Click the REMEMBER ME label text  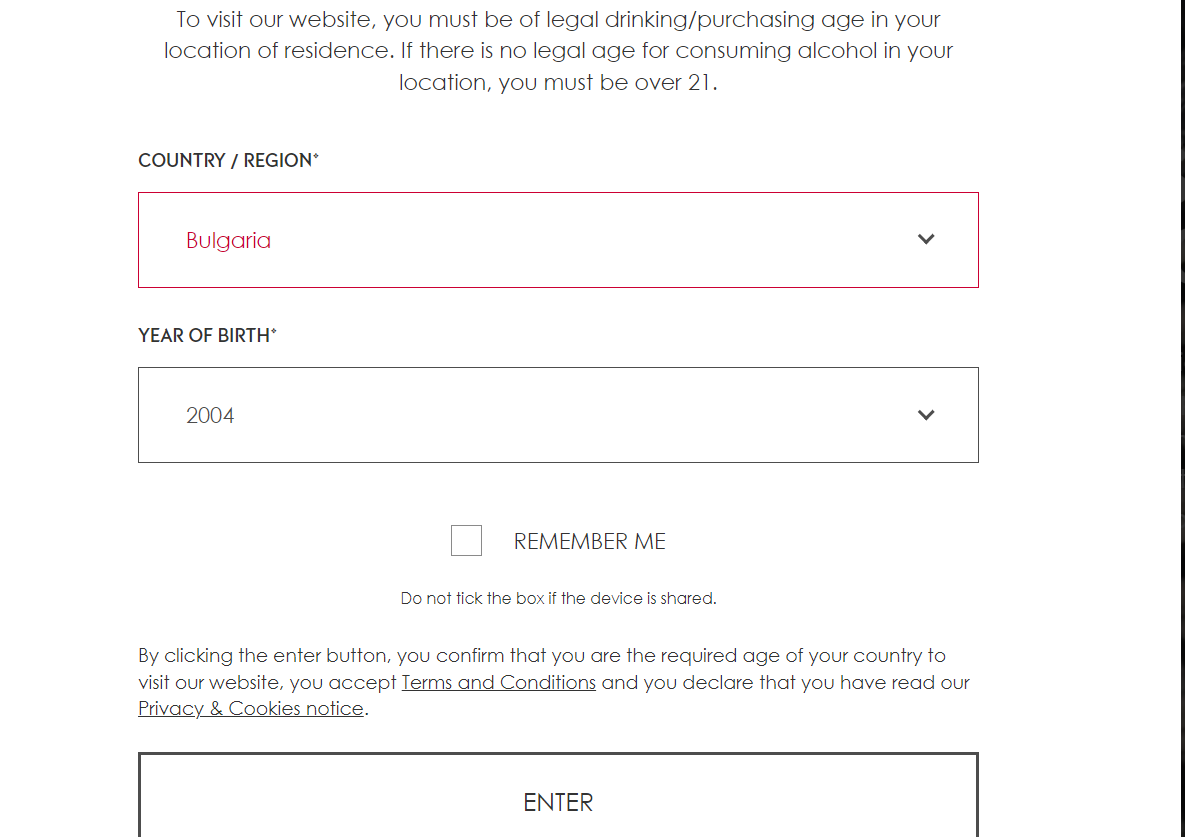589,542
